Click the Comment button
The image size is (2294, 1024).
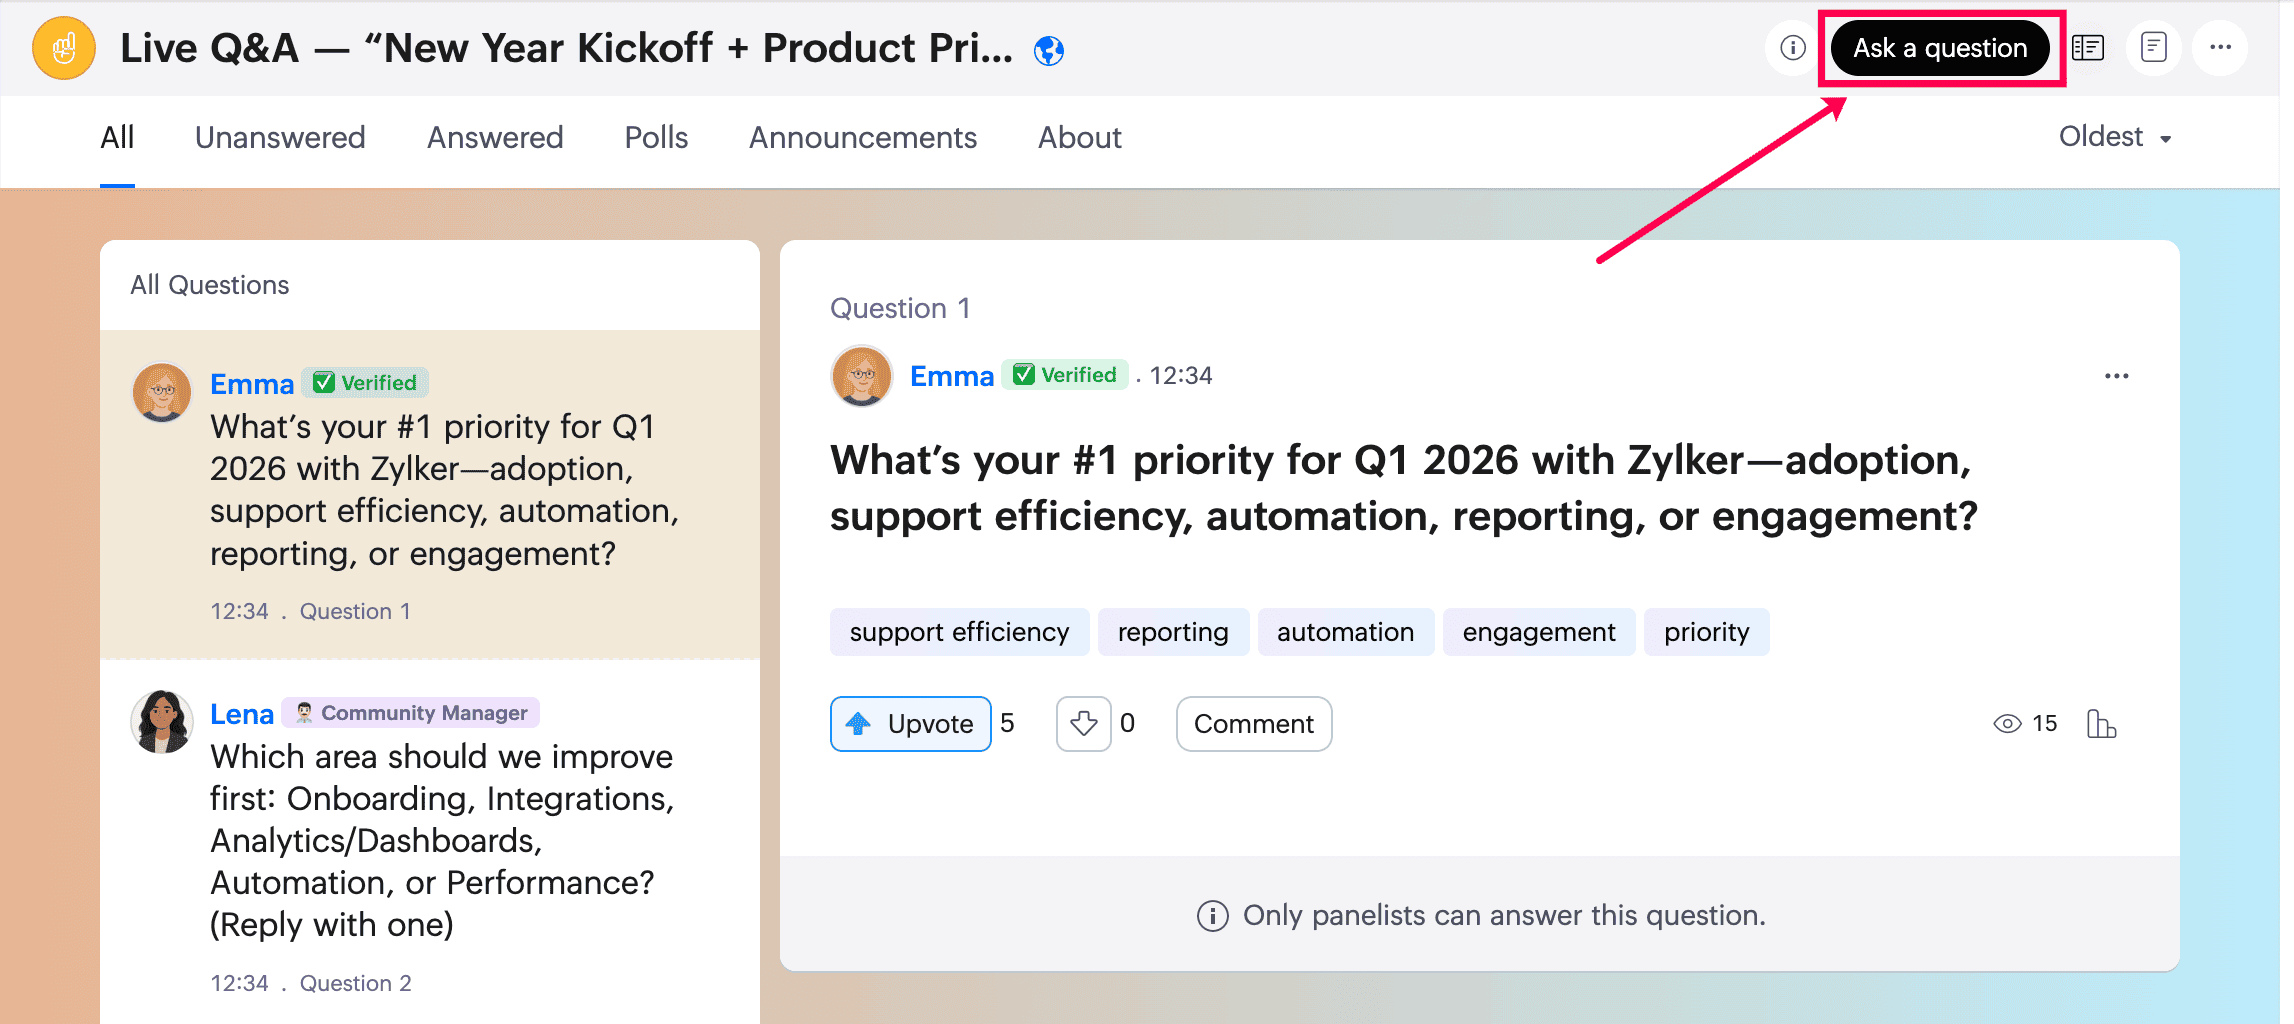click(x=1254, y=724)
